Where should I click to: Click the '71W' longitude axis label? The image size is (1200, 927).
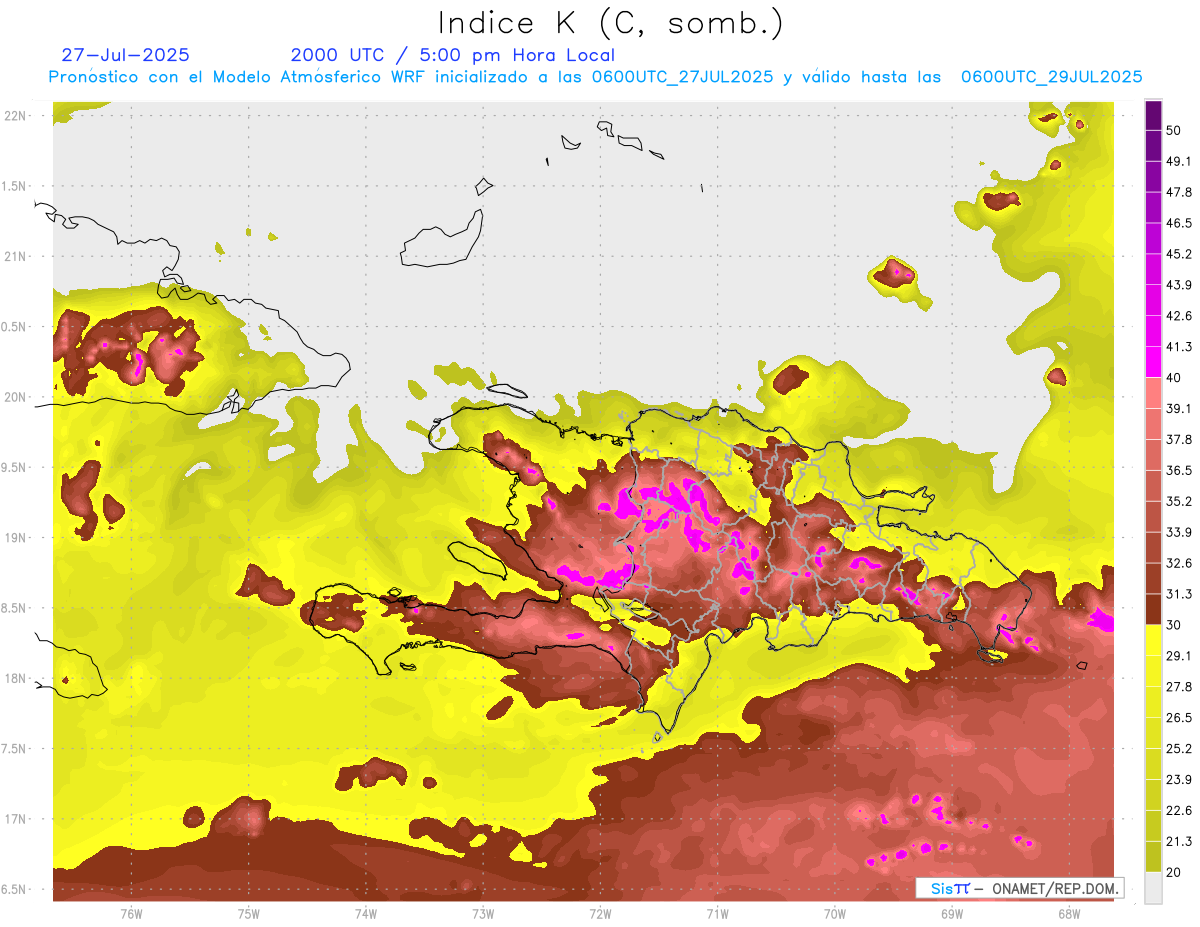tap(717, 914)
